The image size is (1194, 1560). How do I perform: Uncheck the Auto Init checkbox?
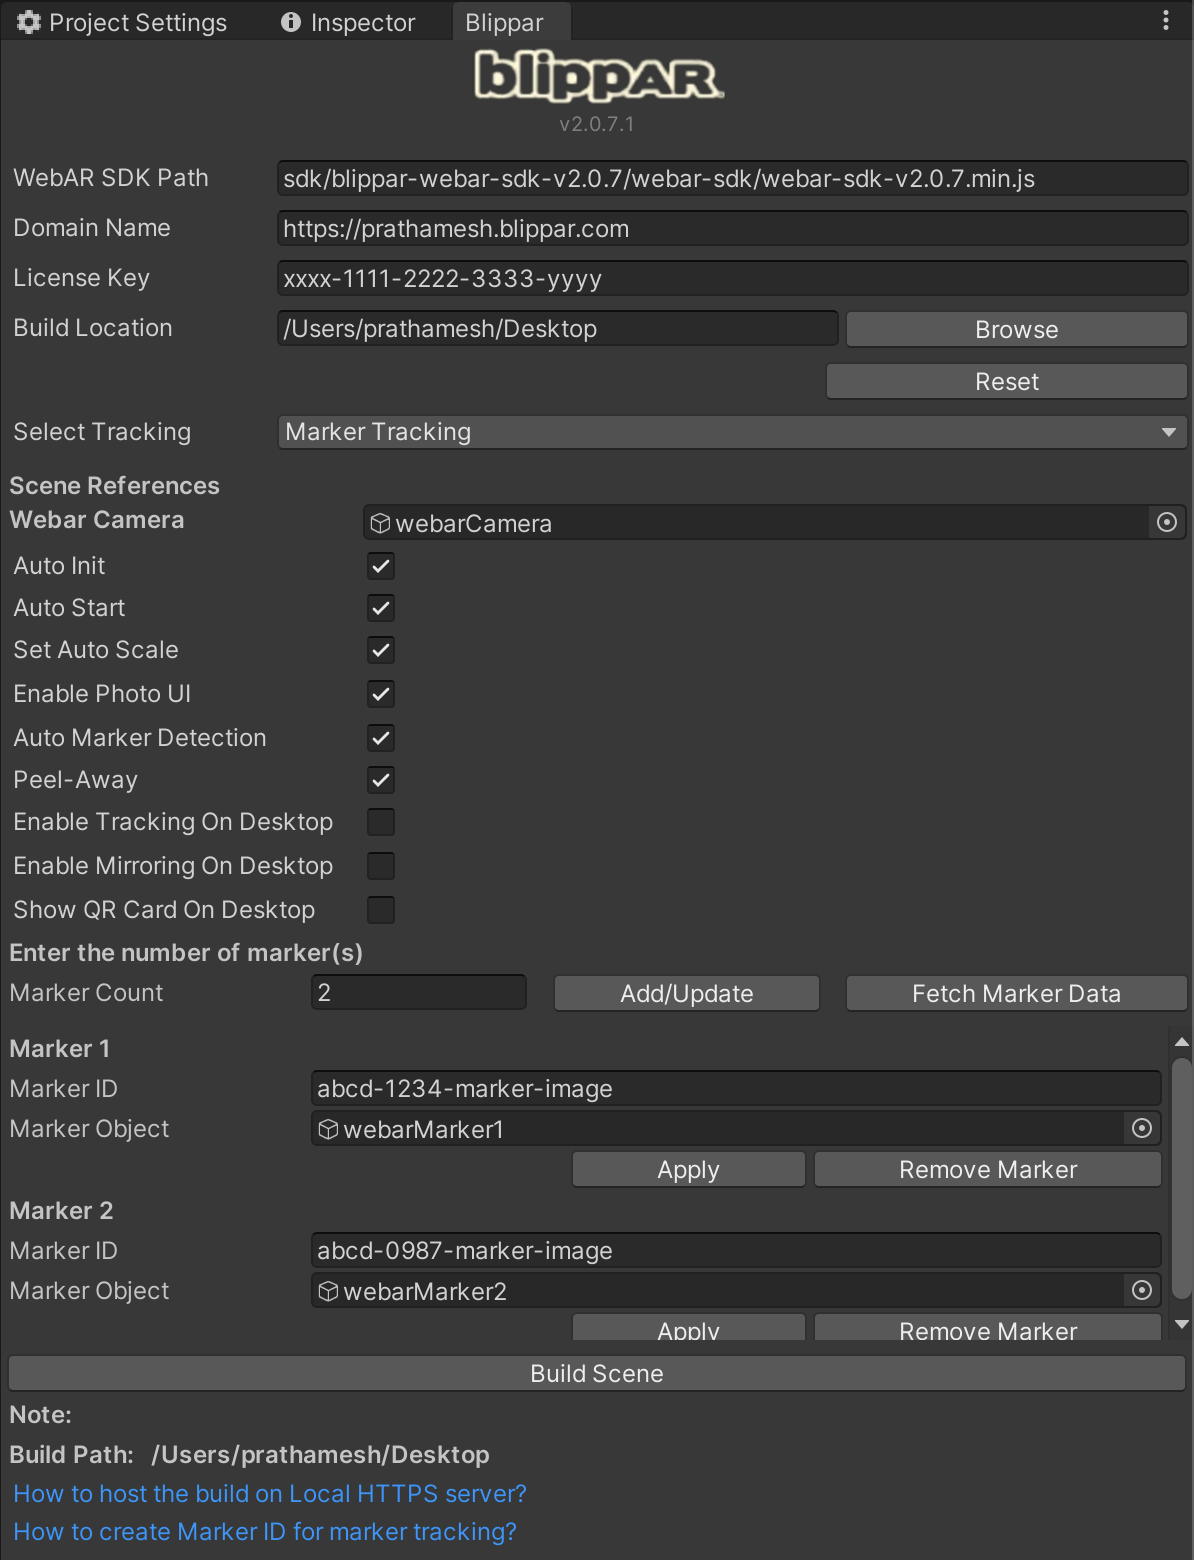pos(381,566)
